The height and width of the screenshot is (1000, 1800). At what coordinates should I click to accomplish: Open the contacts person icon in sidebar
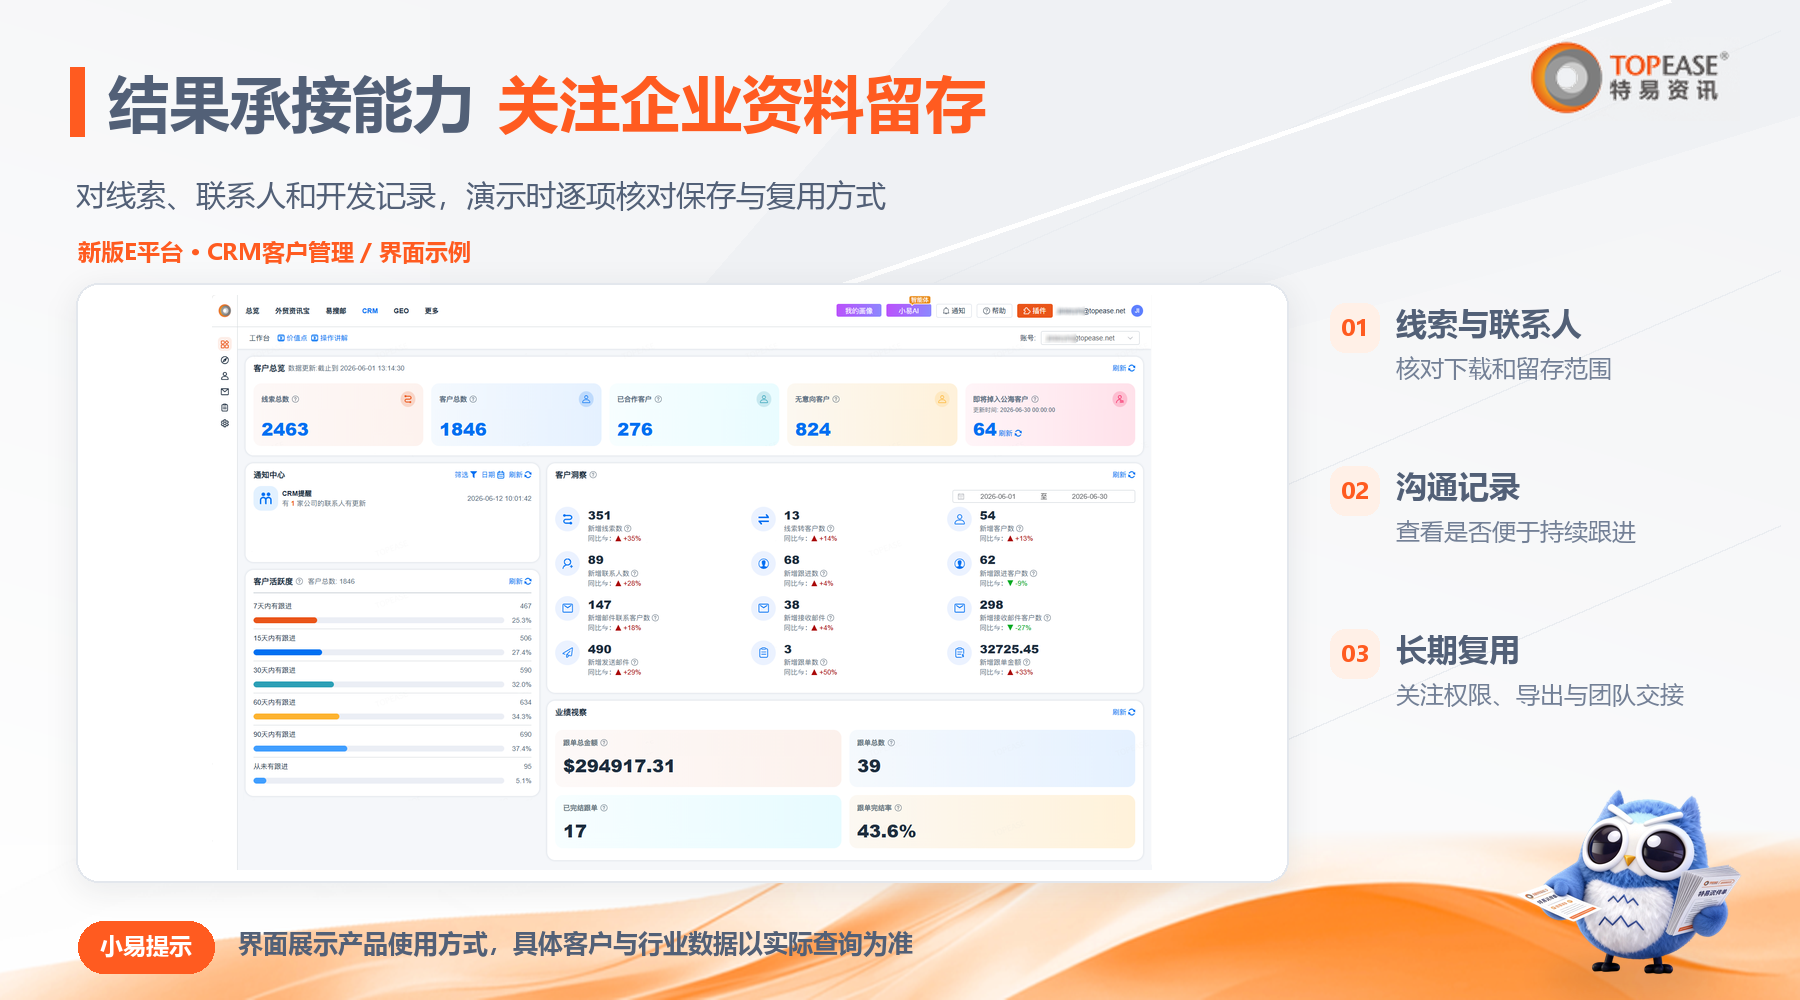(x=225, y=376)
